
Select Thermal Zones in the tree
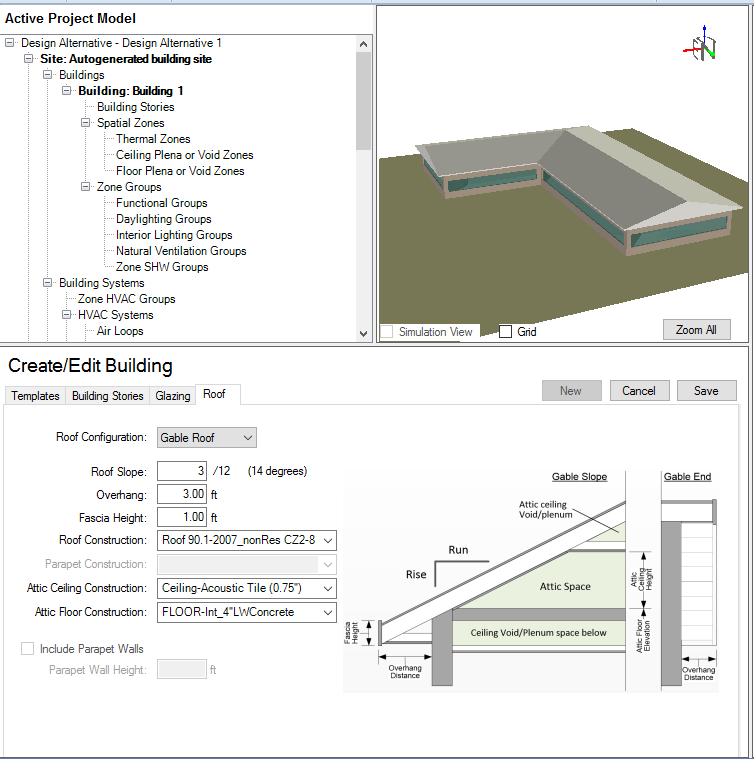[152, 139]
